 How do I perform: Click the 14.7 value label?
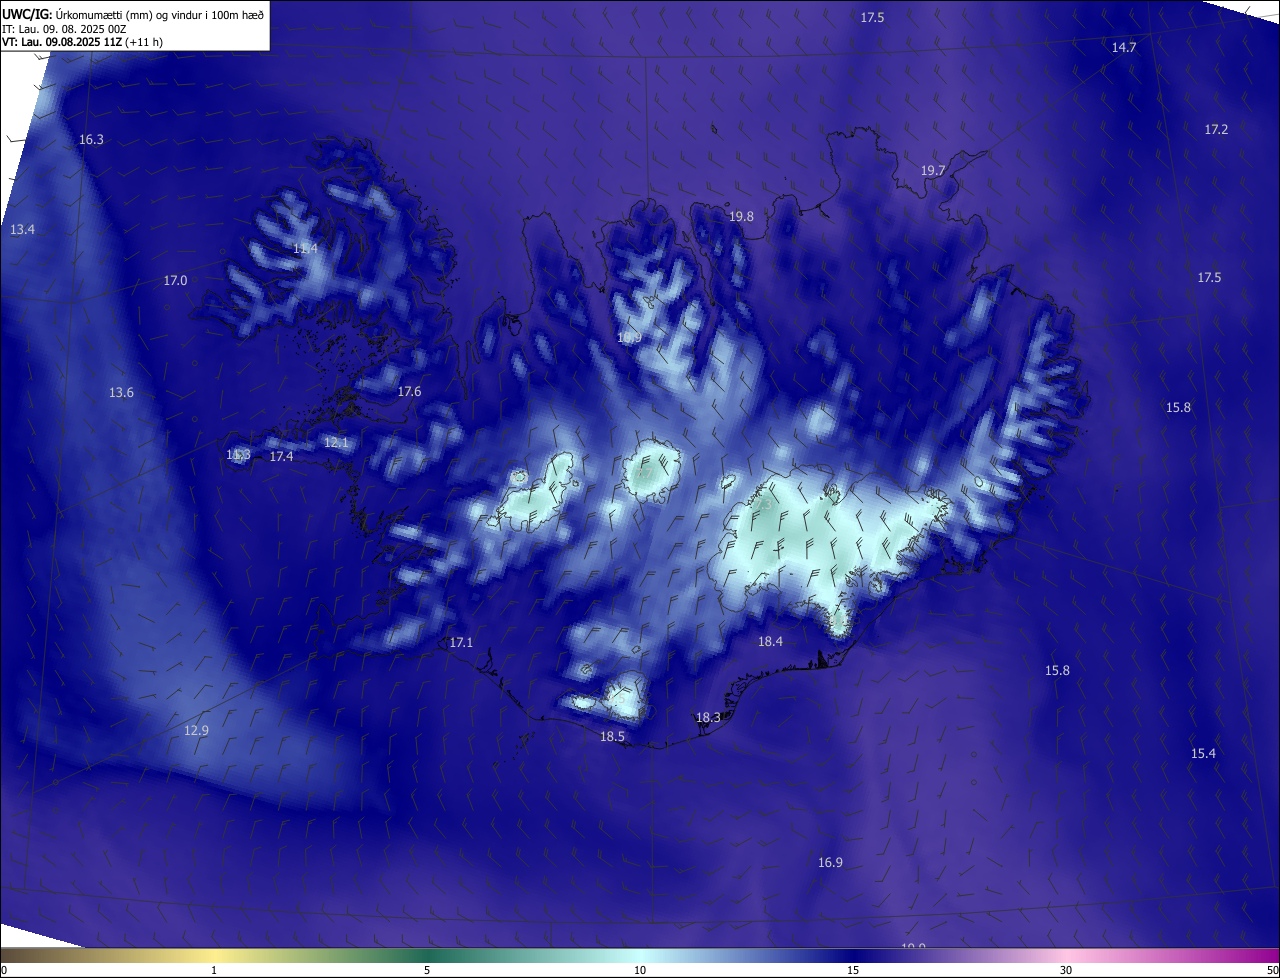tap(1124, 48)
